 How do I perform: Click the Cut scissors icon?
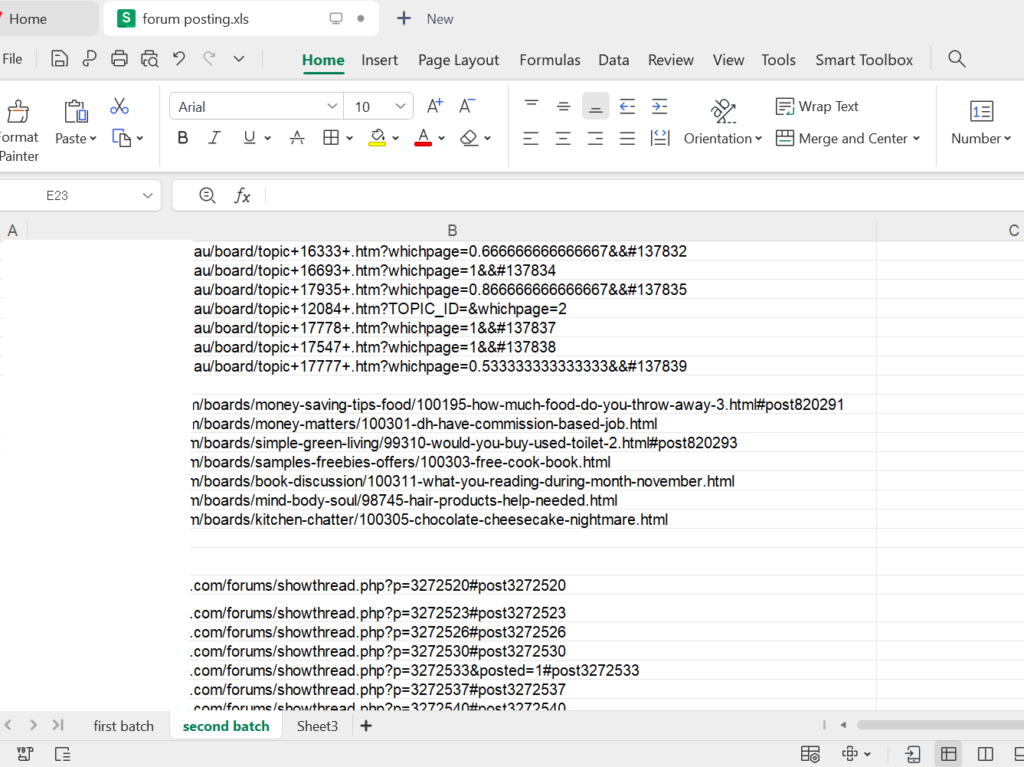click(120, 106)
